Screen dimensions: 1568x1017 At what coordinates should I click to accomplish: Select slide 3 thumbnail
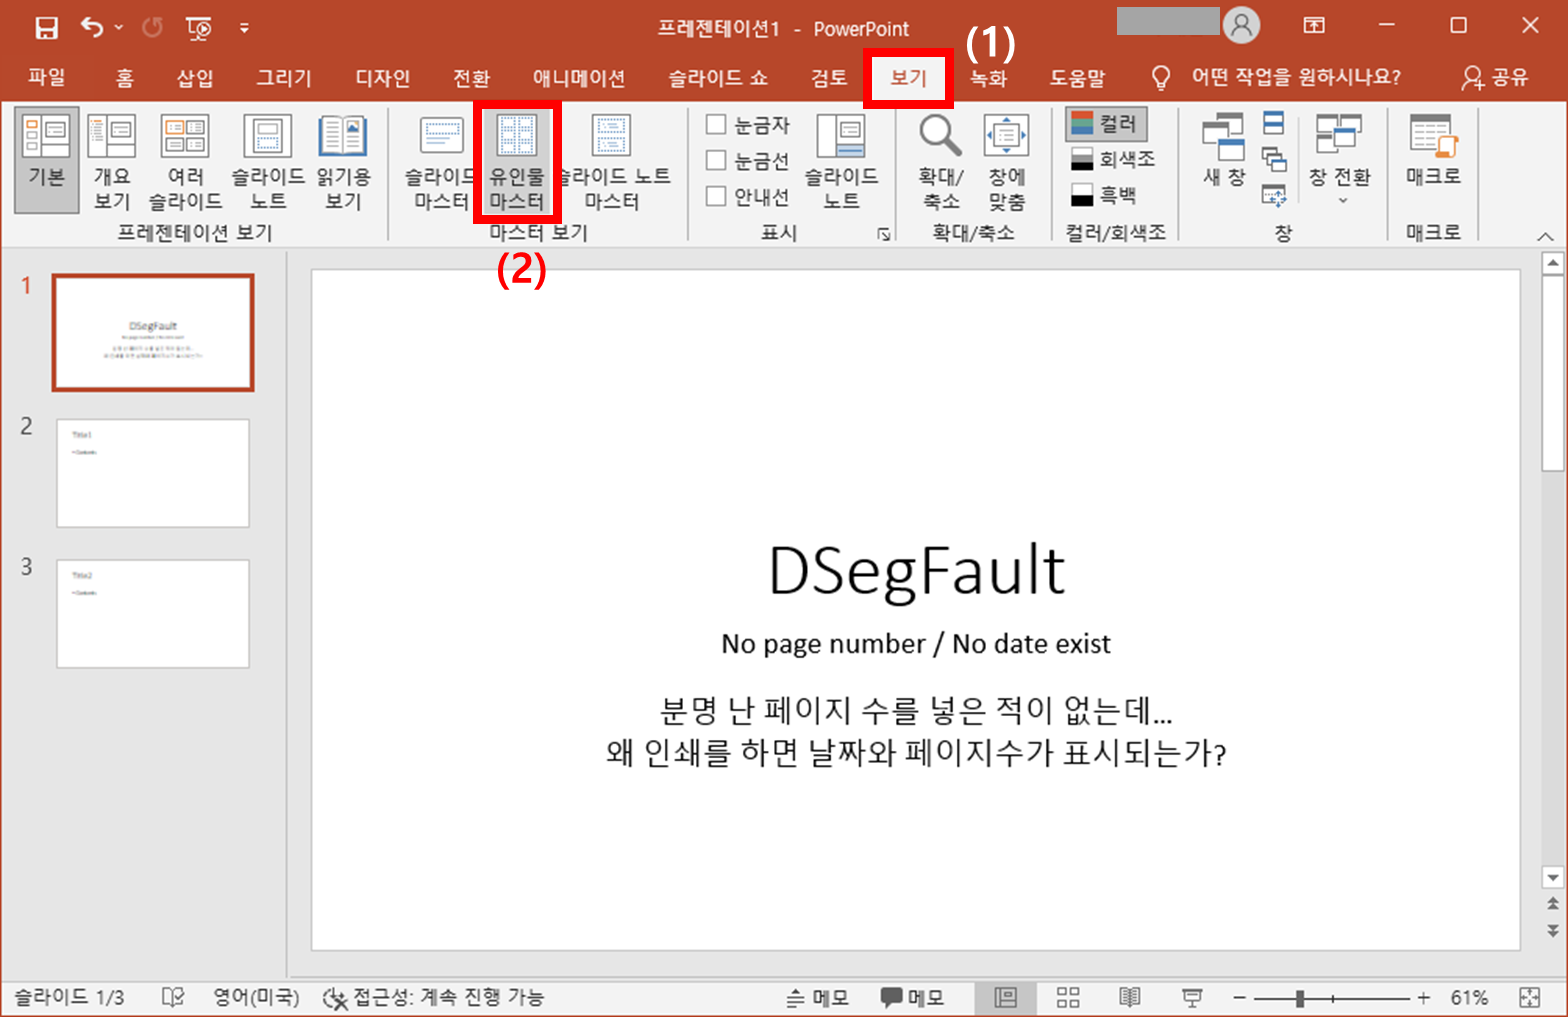click(x=153, y=613)
